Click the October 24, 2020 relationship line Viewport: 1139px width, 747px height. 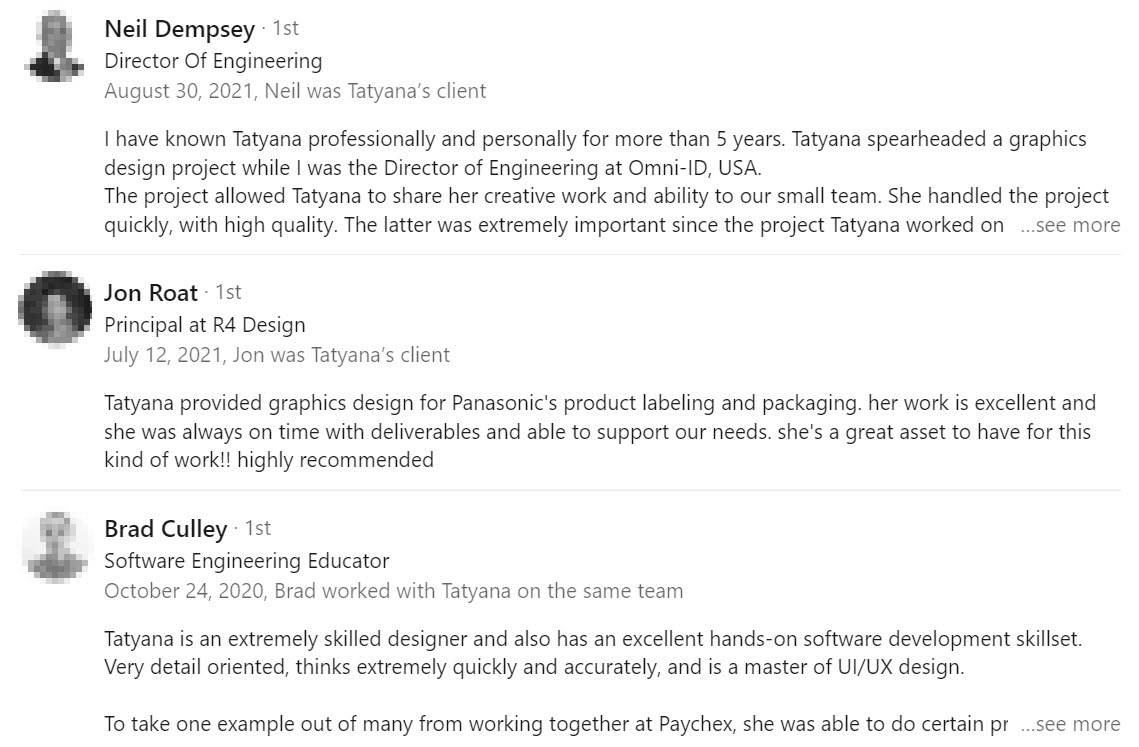pos(393,591)
